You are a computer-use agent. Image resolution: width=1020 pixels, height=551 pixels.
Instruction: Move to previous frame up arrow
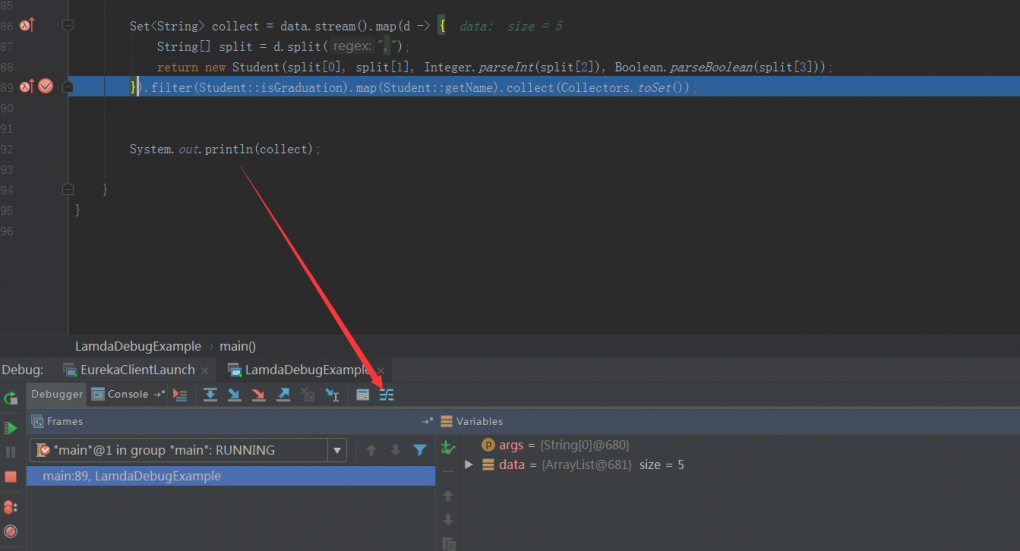click(x=371, y=450)
